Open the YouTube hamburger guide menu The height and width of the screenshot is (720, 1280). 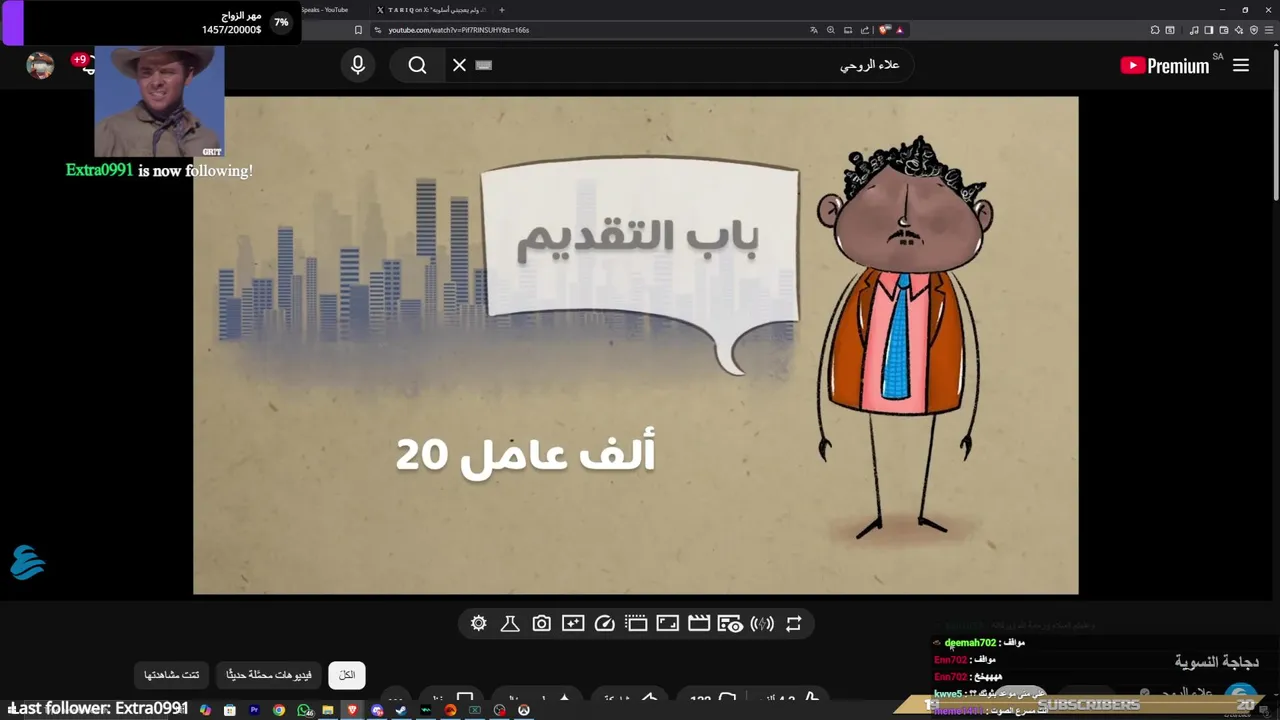point(1241,65)
